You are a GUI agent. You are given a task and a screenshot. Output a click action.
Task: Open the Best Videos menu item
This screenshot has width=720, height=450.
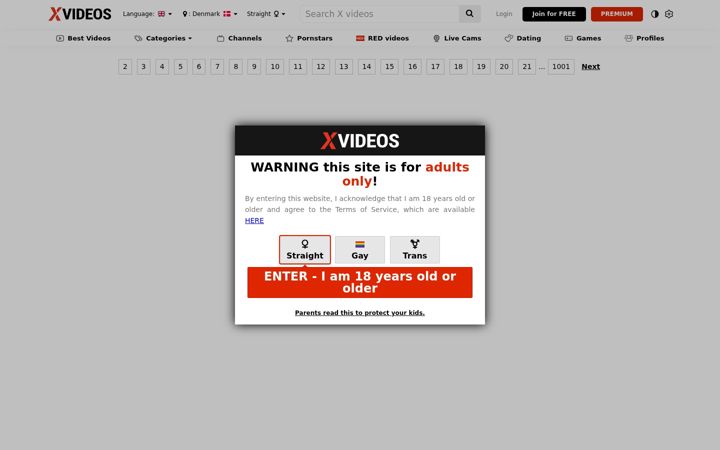coord(83,38)
